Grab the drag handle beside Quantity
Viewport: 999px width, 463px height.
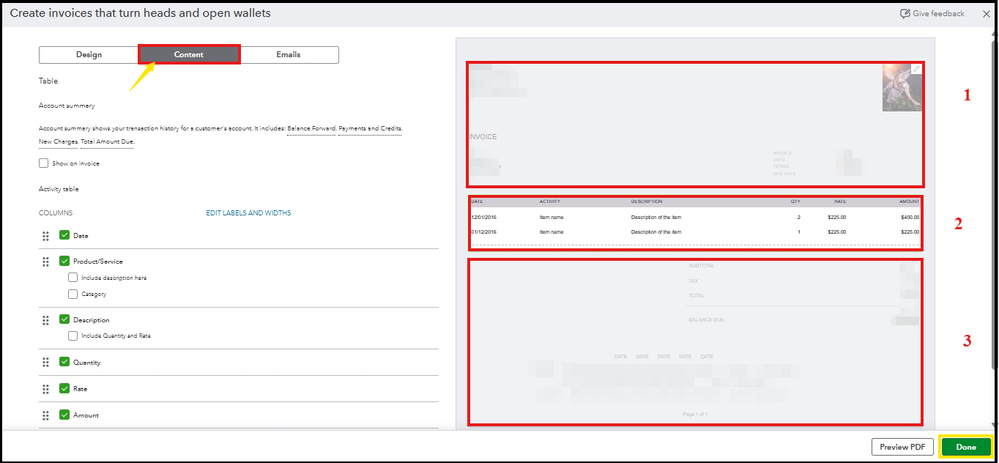click(x=46, y=362)
